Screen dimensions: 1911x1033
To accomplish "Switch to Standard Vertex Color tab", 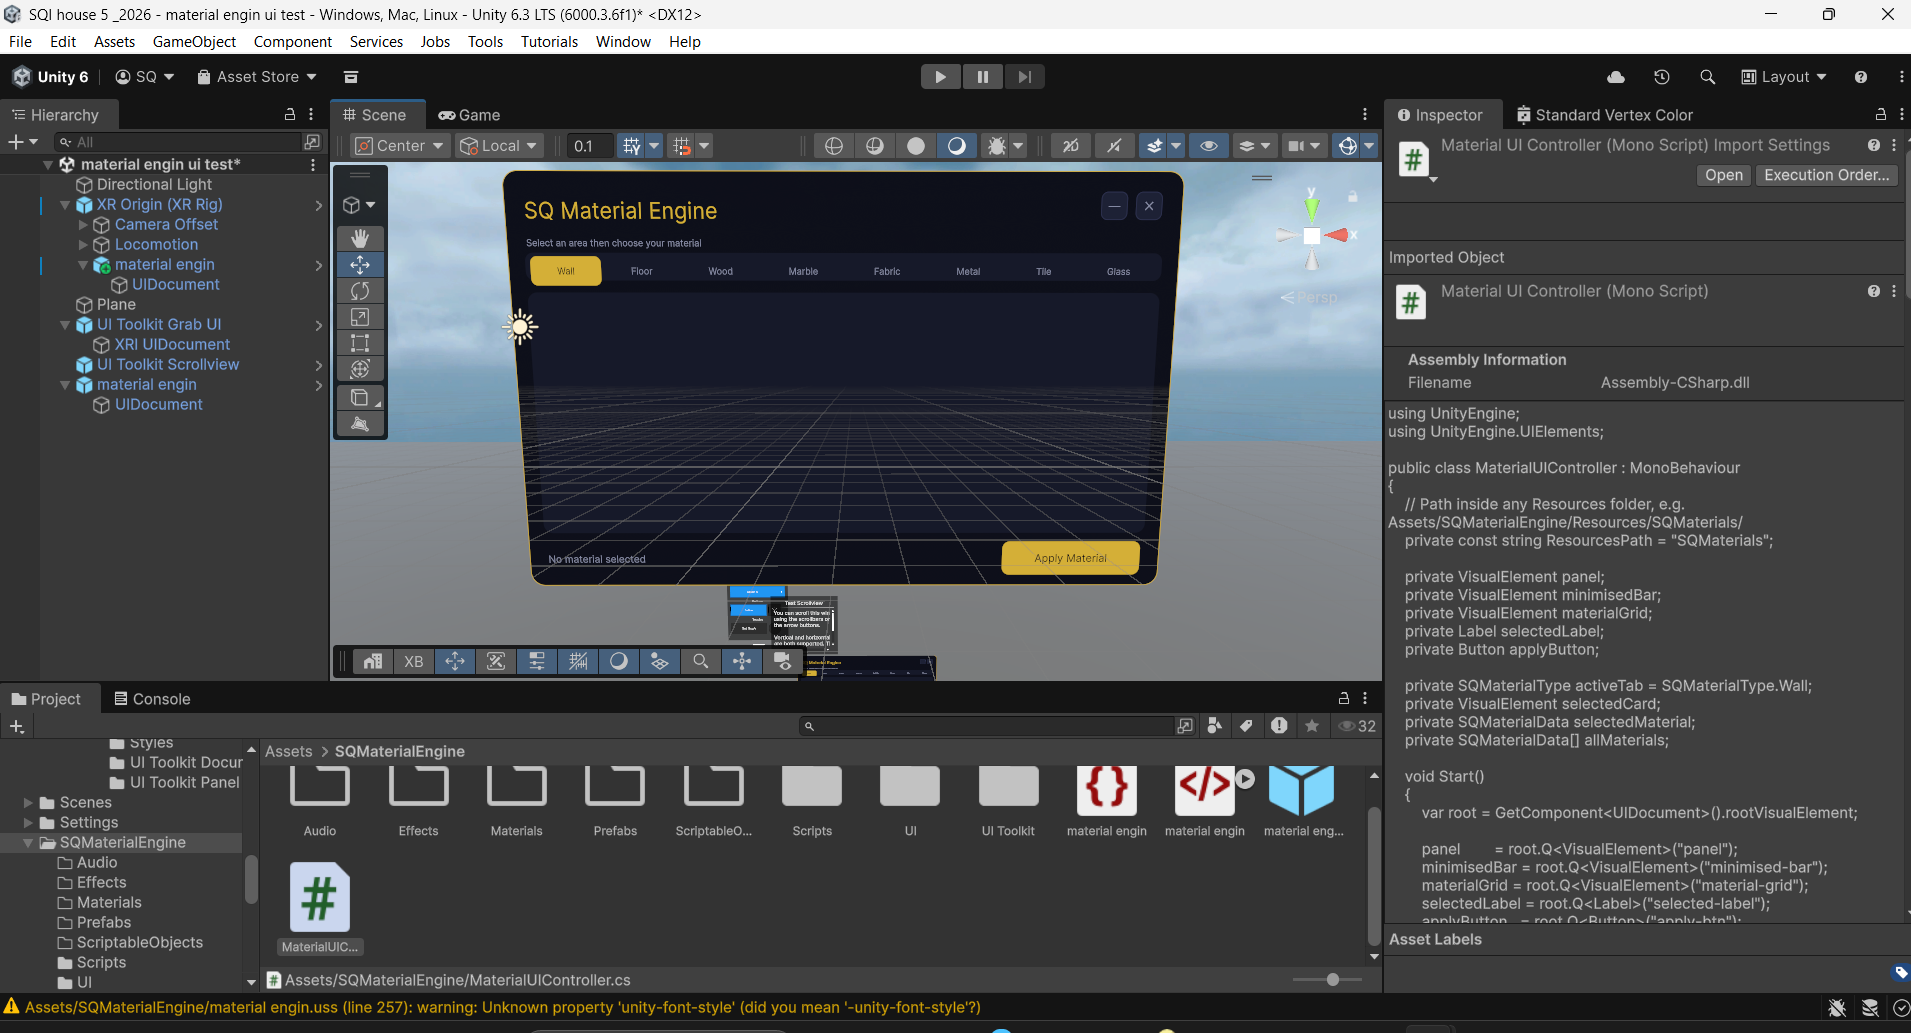I will [x=1604, y=115].
